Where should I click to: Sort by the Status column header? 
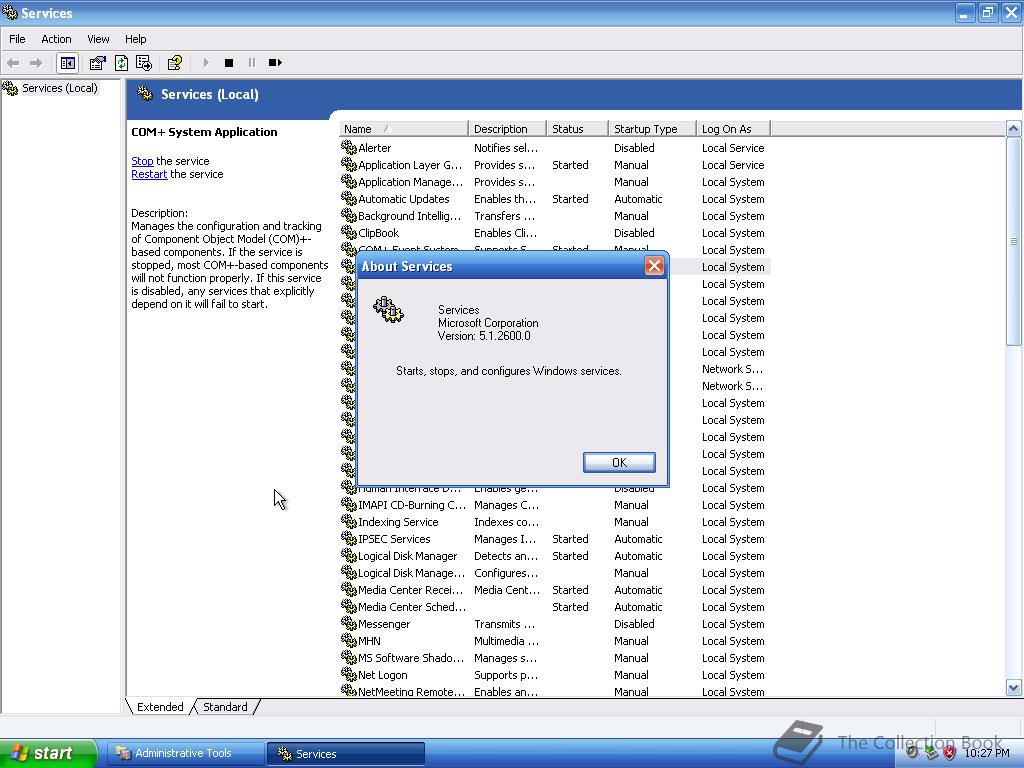tap(577, 129)
